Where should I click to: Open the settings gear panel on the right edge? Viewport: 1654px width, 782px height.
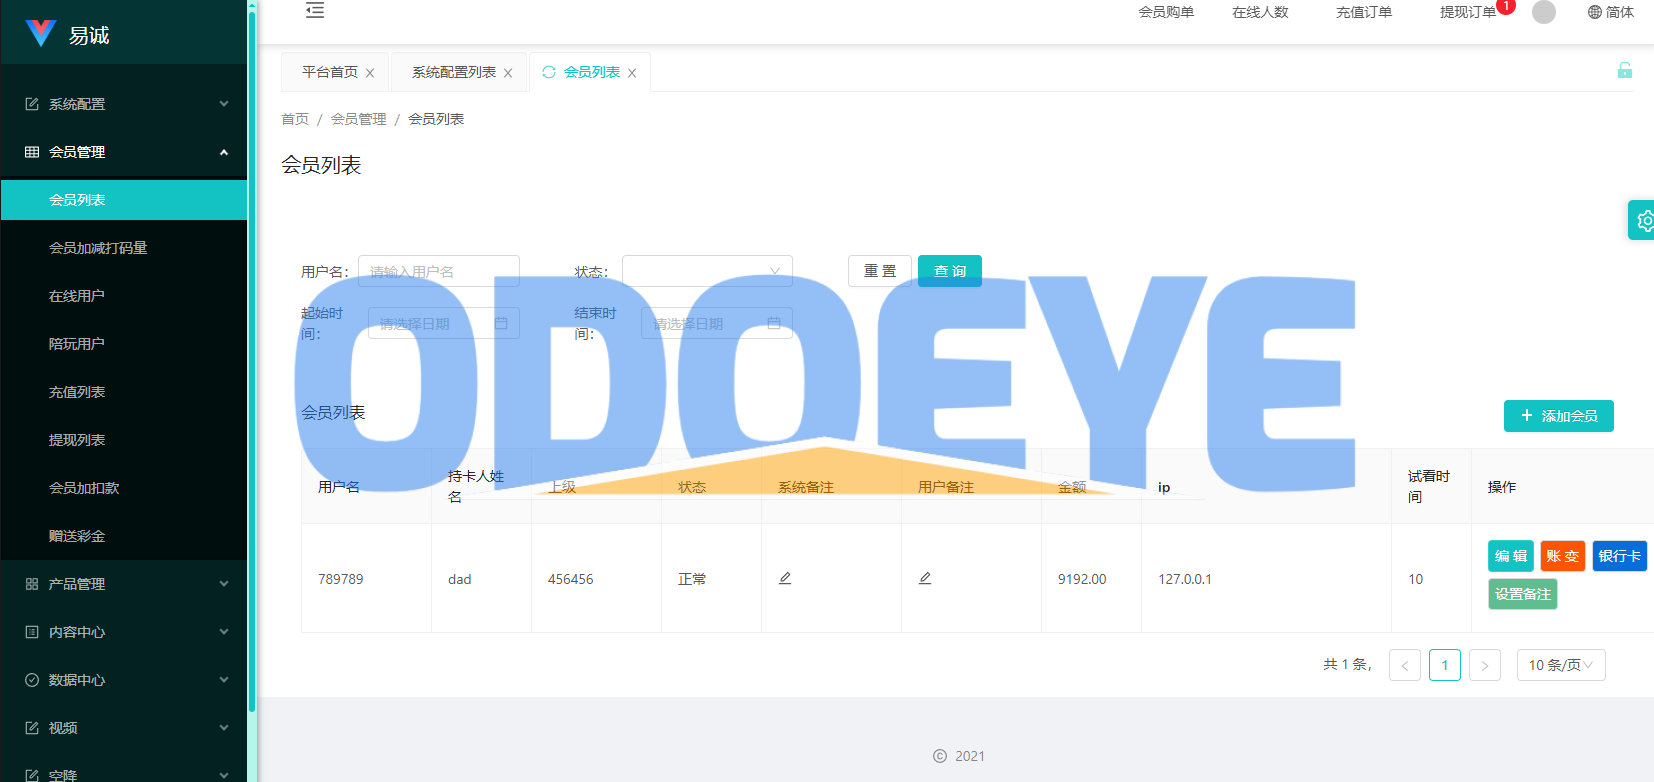[x=1642, y=220]
